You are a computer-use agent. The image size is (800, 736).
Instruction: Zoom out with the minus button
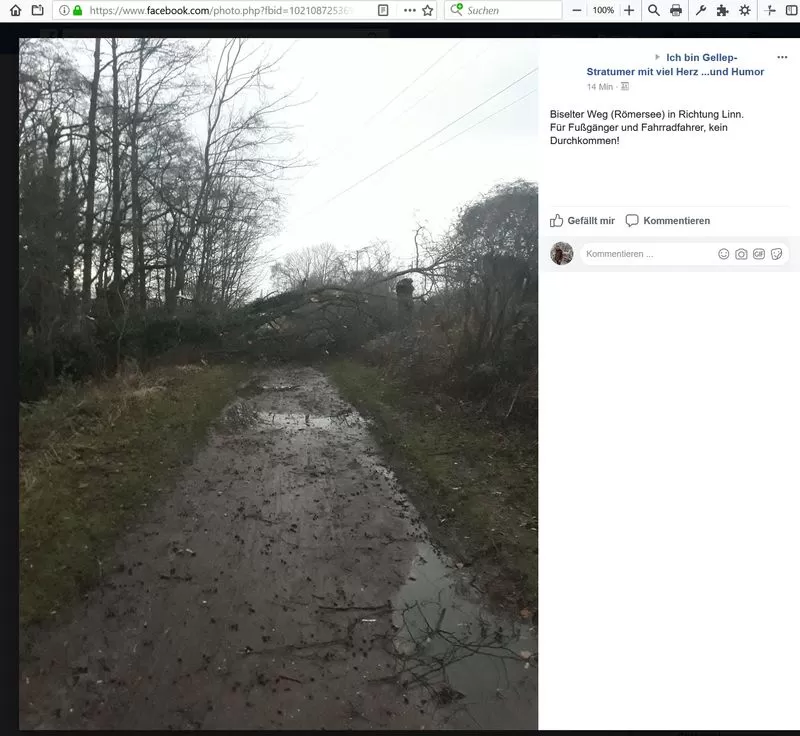tap(577, 10)
